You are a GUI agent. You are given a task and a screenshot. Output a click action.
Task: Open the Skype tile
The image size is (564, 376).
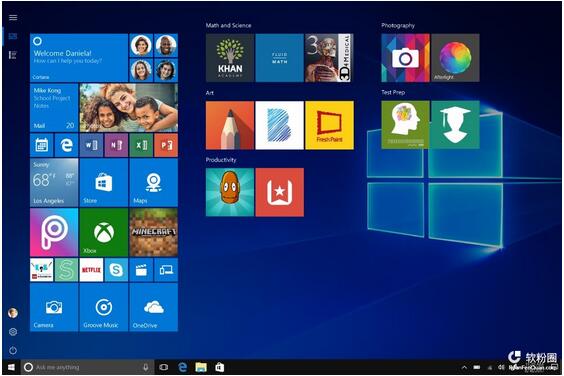tap(116, 270)
